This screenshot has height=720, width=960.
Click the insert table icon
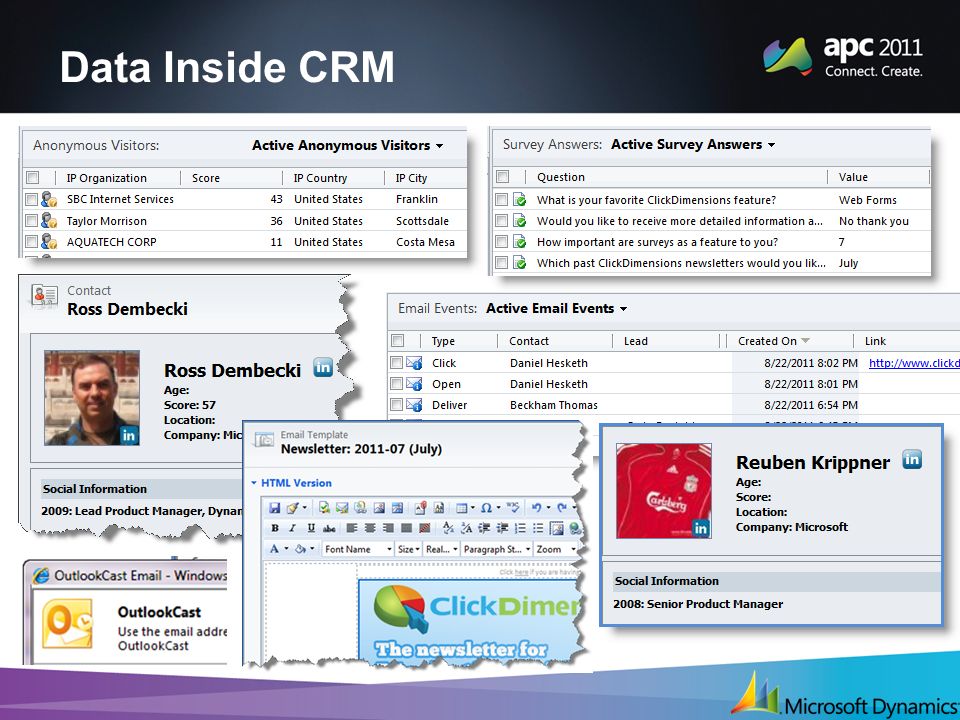pyautogui.click(x=462, y=508)
